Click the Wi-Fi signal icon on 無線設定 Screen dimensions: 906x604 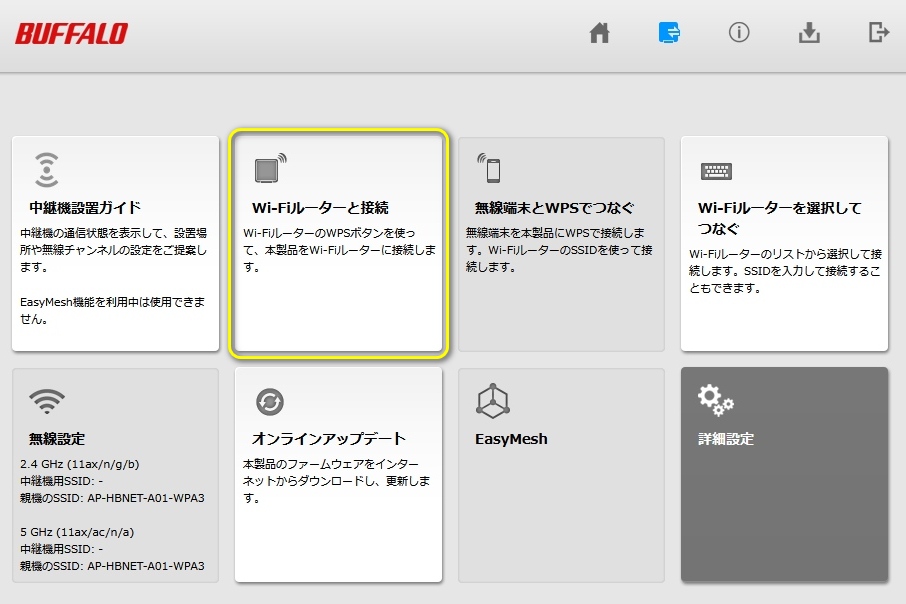pyautogui.click(x=47, y=401)
